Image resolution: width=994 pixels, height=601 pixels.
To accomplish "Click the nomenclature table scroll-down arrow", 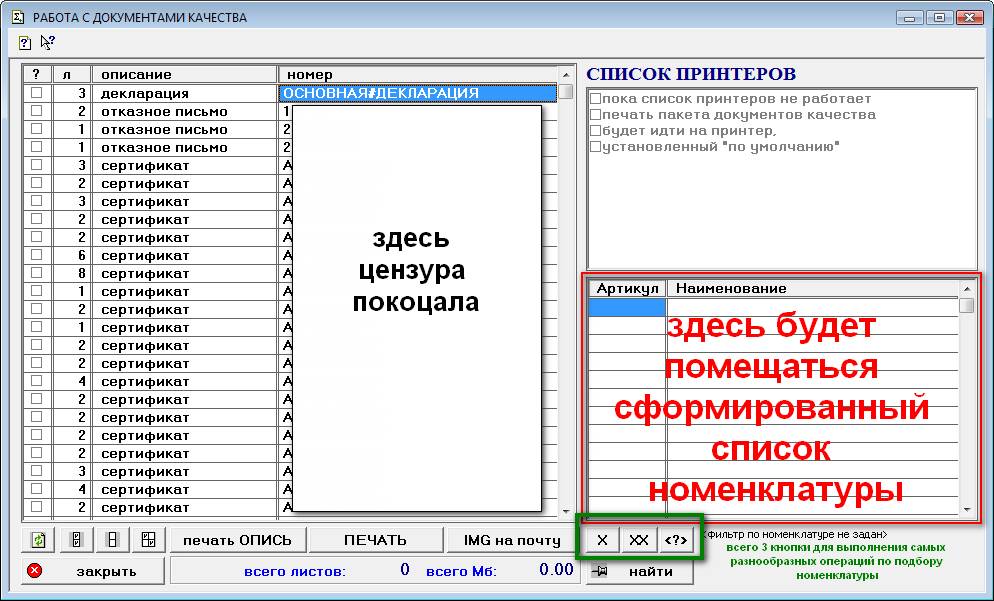I will tap(967, 509).
